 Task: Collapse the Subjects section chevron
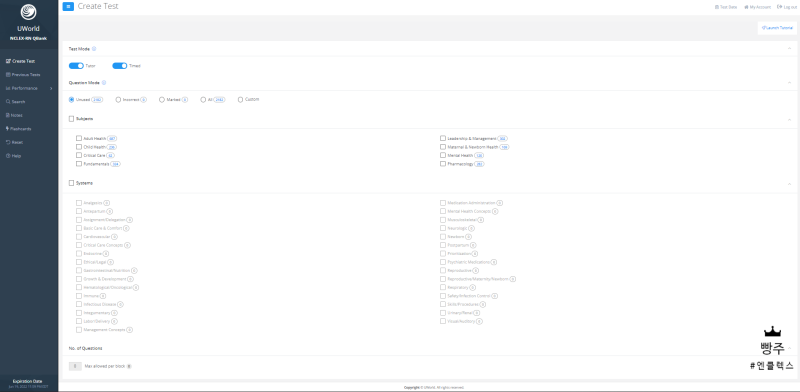tap(789, 119)
